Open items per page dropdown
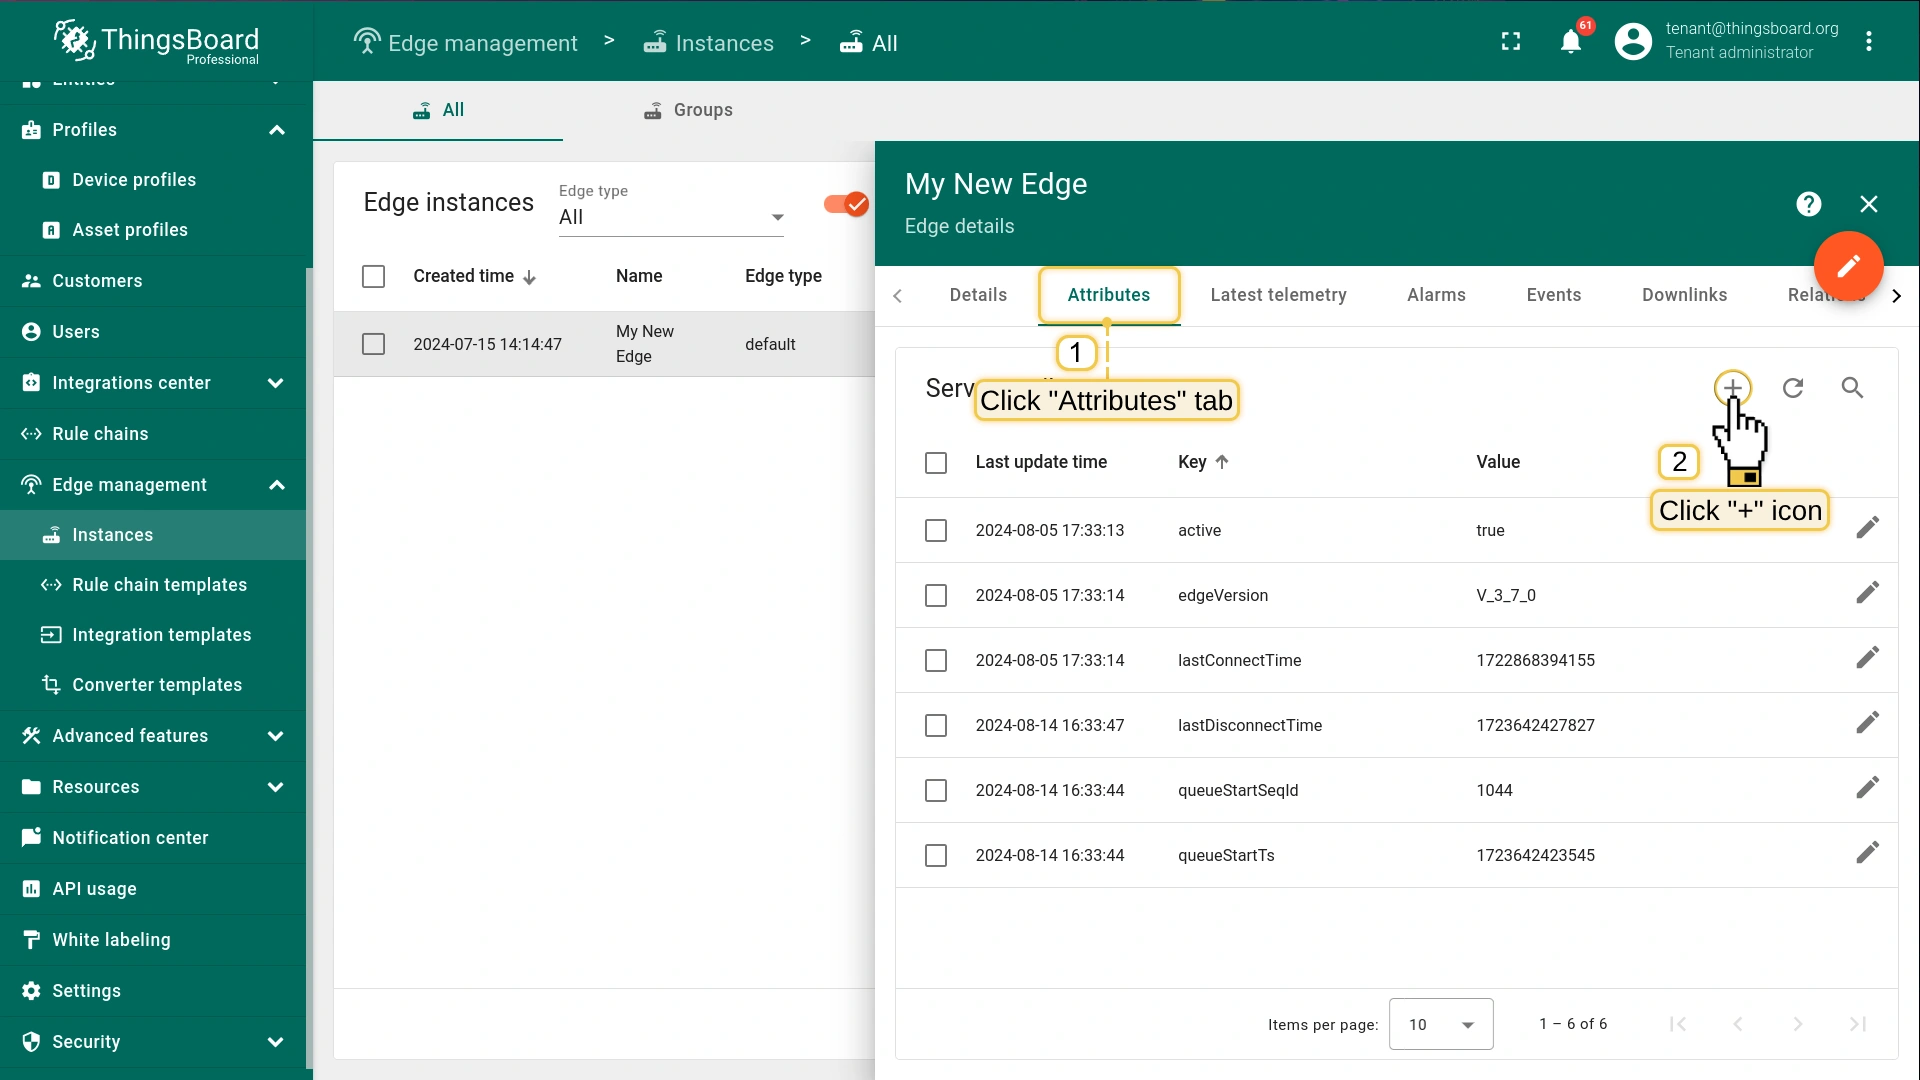 point(1440,1024)
